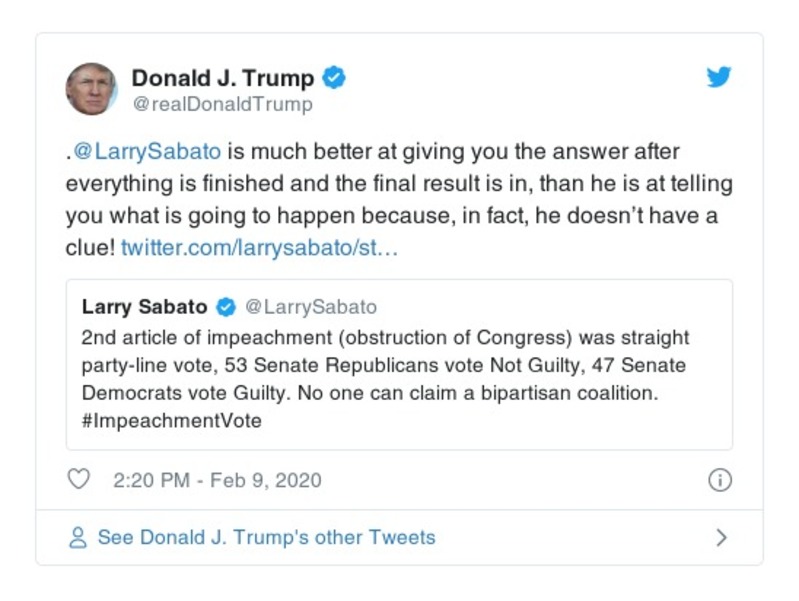Open the Donald J. Trump display name
This screenshot has height=601, width=799.
tap(223, 77)
